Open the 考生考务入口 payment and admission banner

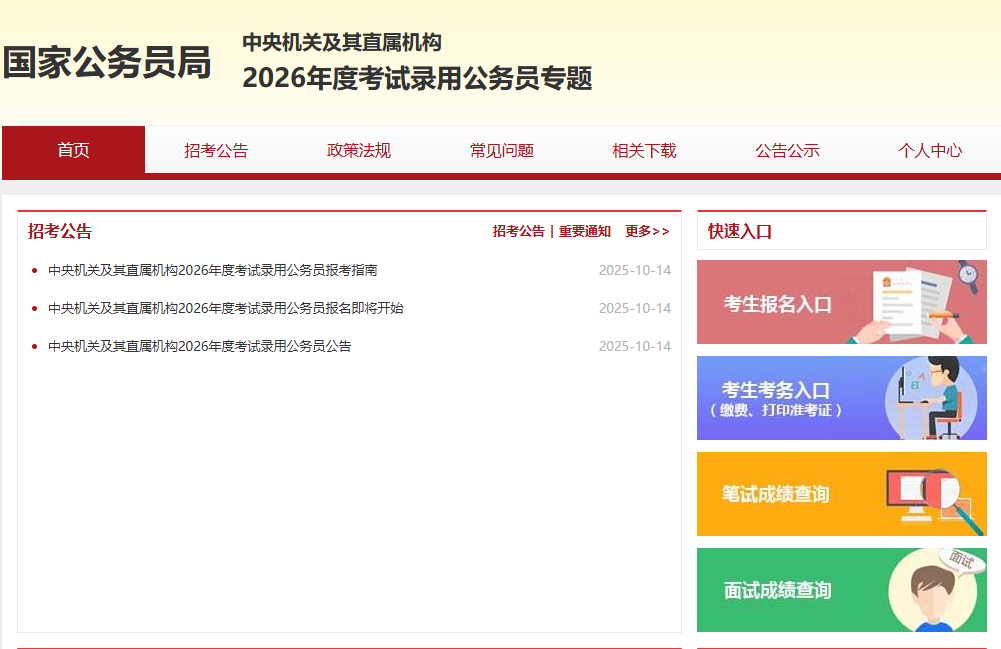(776, 398)
